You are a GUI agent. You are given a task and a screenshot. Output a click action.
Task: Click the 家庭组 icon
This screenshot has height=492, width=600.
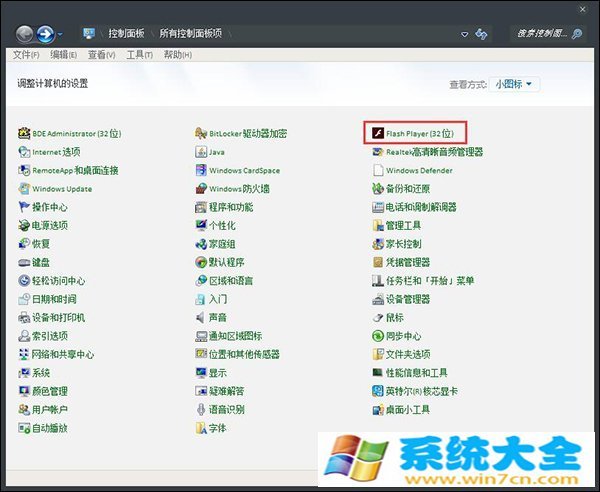tap(201, 244)
